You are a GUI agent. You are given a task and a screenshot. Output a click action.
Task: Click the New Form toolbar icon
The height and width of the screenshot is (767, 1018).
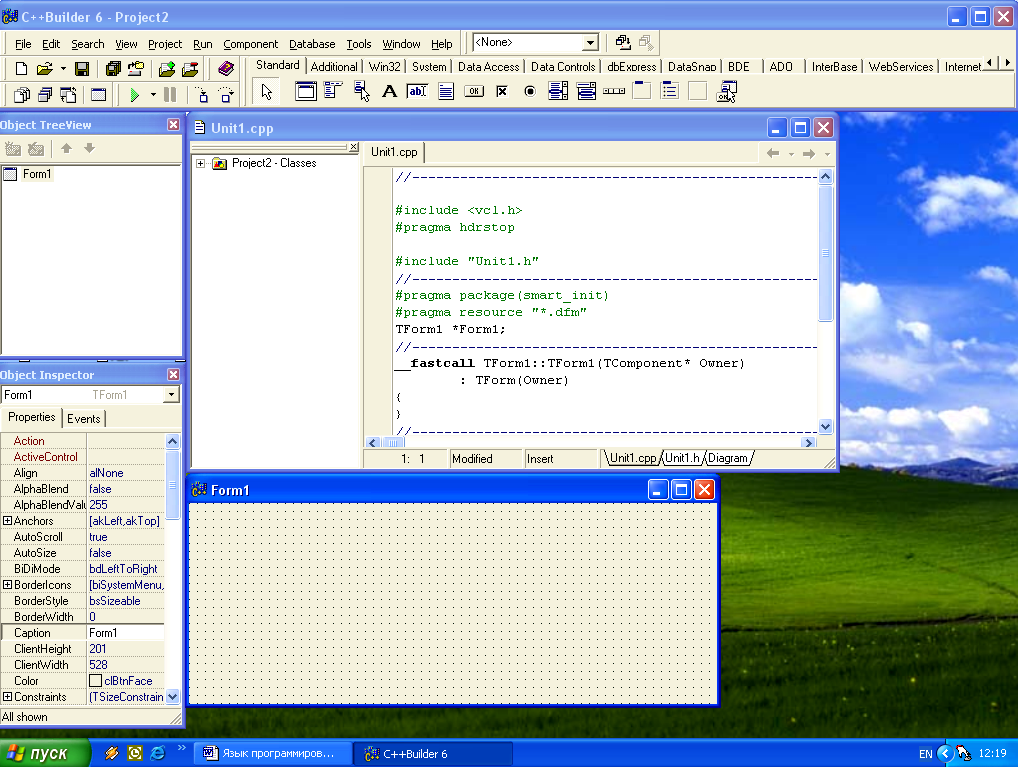coord(99,95)
